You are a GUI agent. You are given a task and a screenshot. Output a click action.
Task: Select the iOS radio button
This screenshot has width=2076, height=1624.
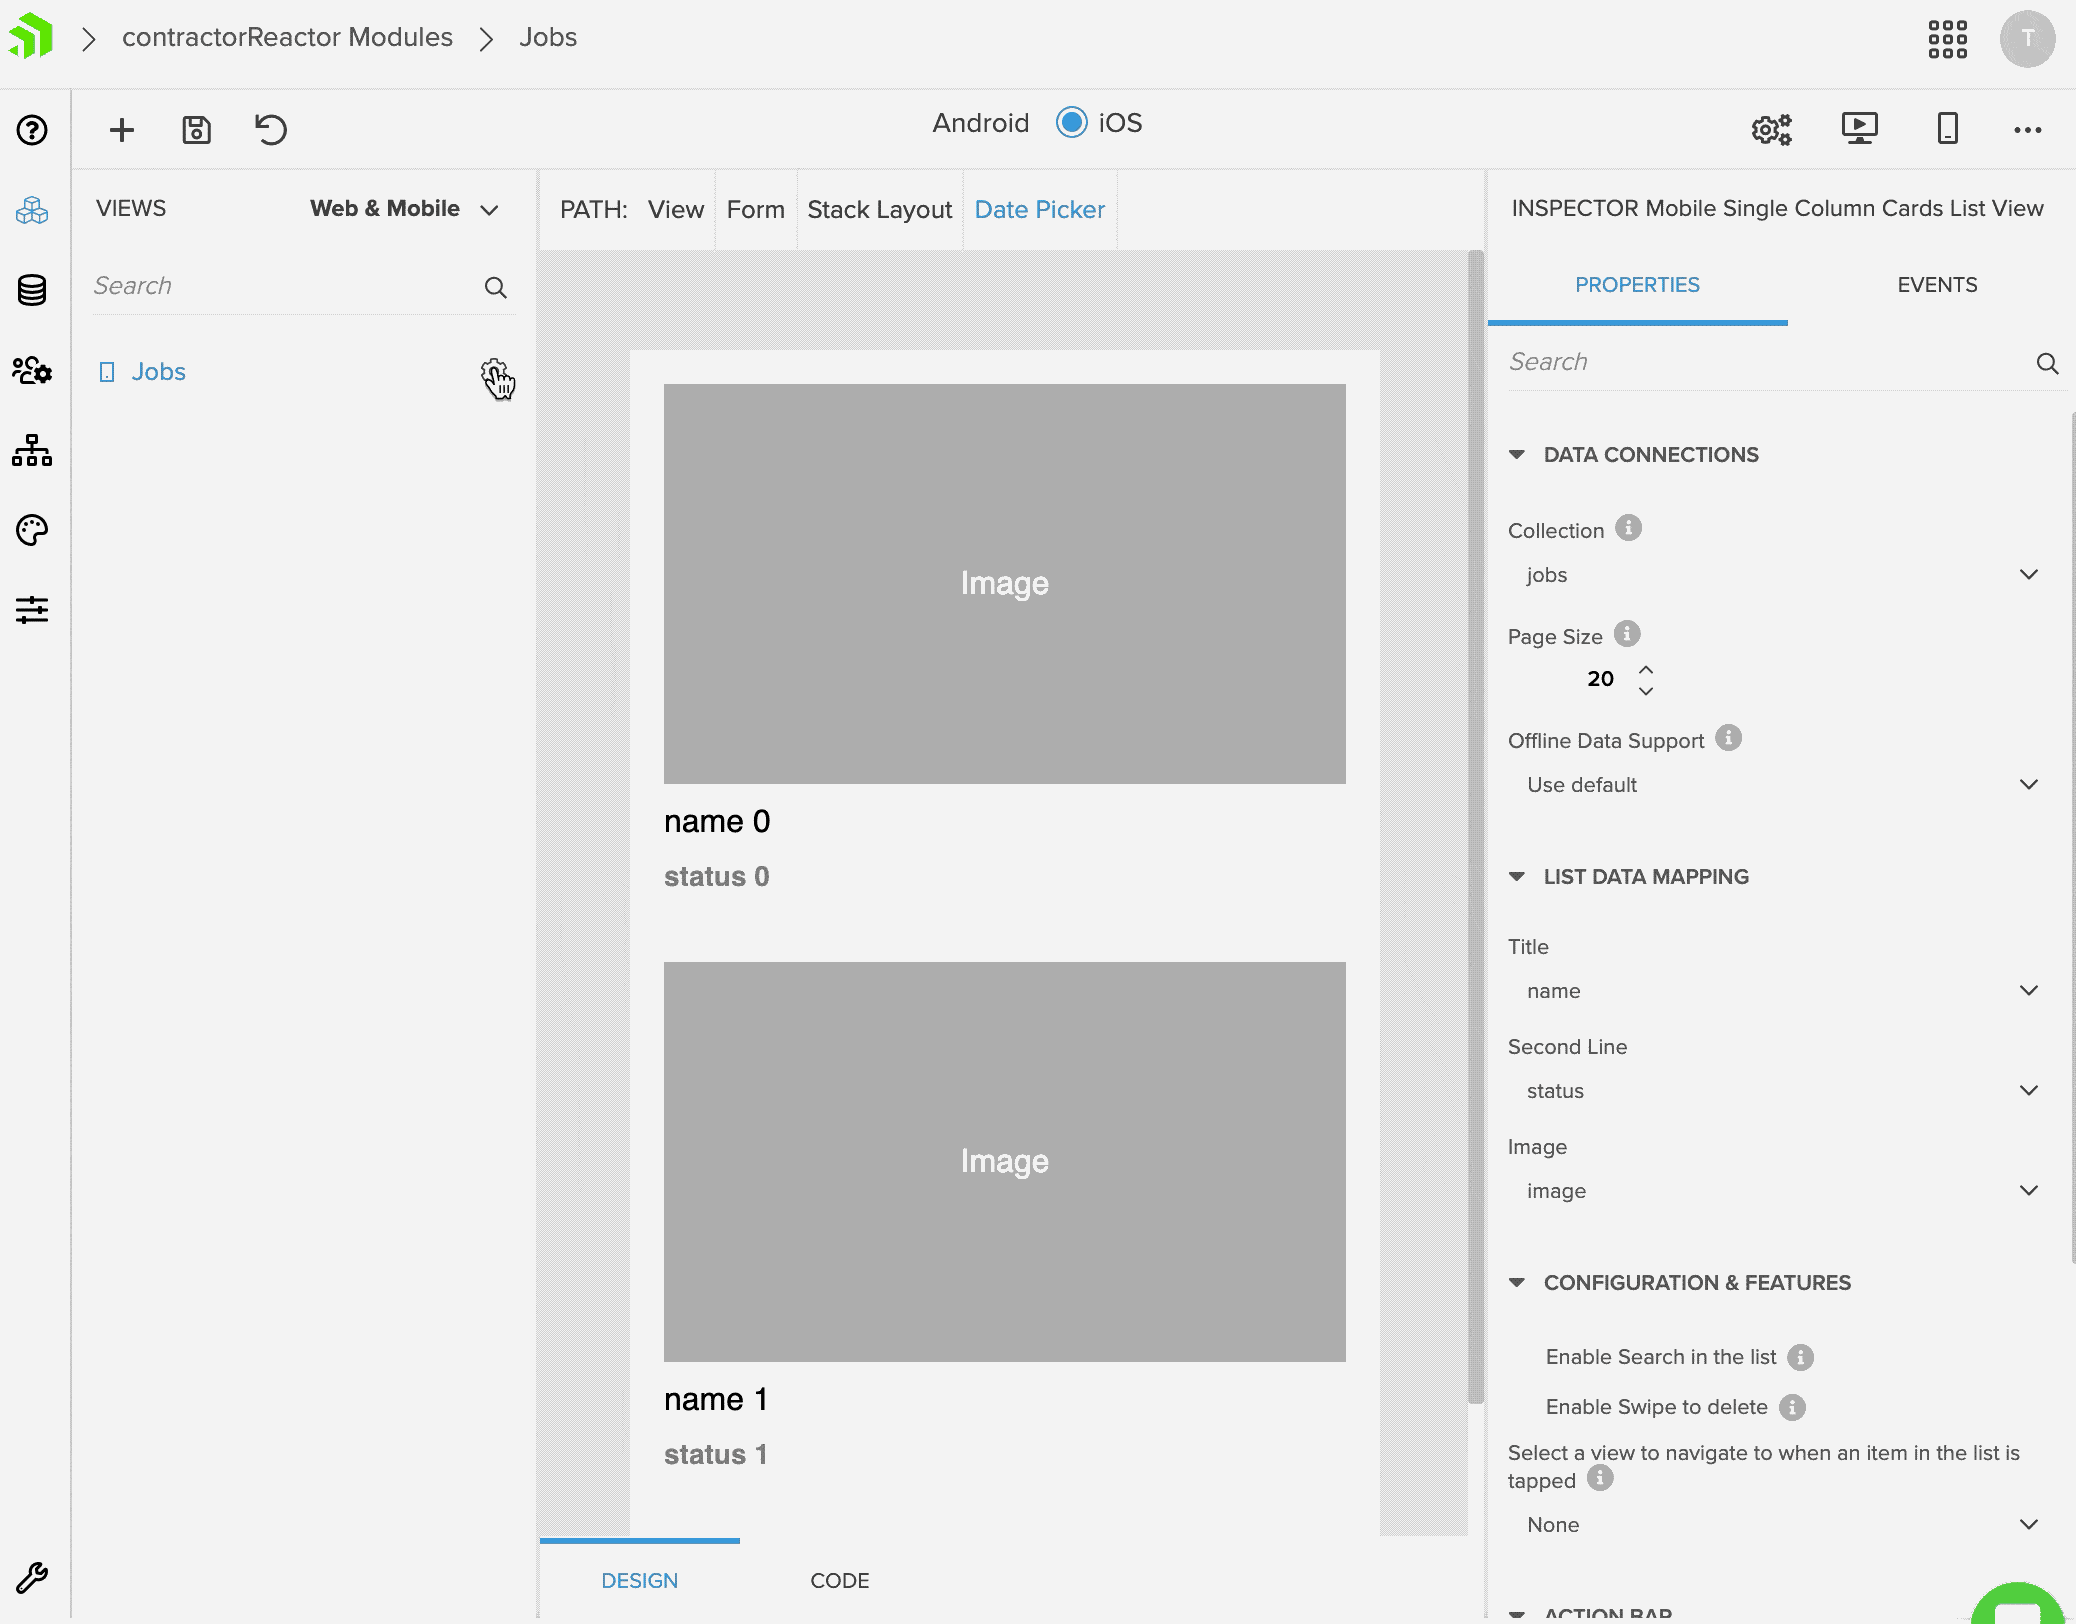tap(1069, 122)
